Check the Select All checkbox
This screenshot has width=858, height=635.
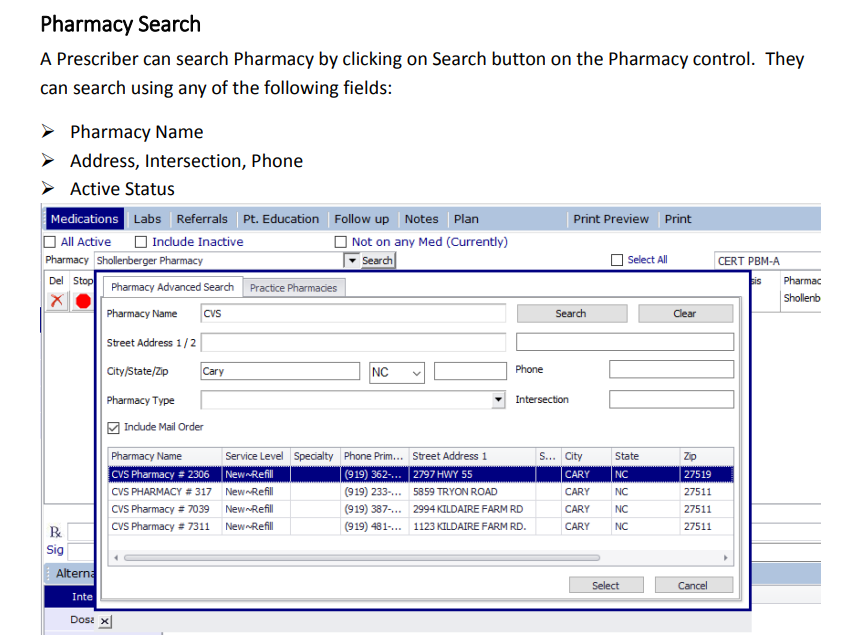pos(617,260)
